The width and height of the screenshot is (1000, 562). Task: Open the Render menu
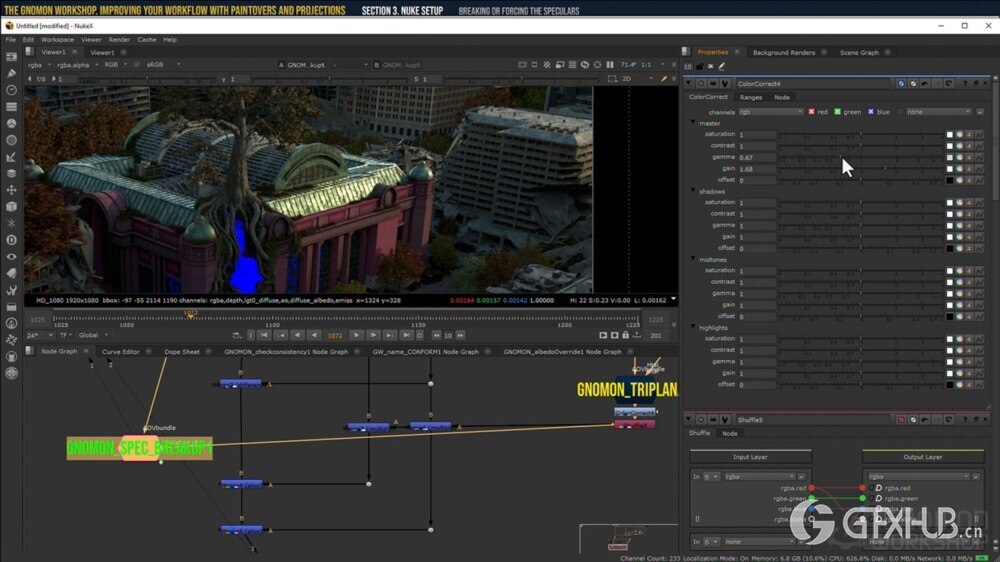coord(119,40)
